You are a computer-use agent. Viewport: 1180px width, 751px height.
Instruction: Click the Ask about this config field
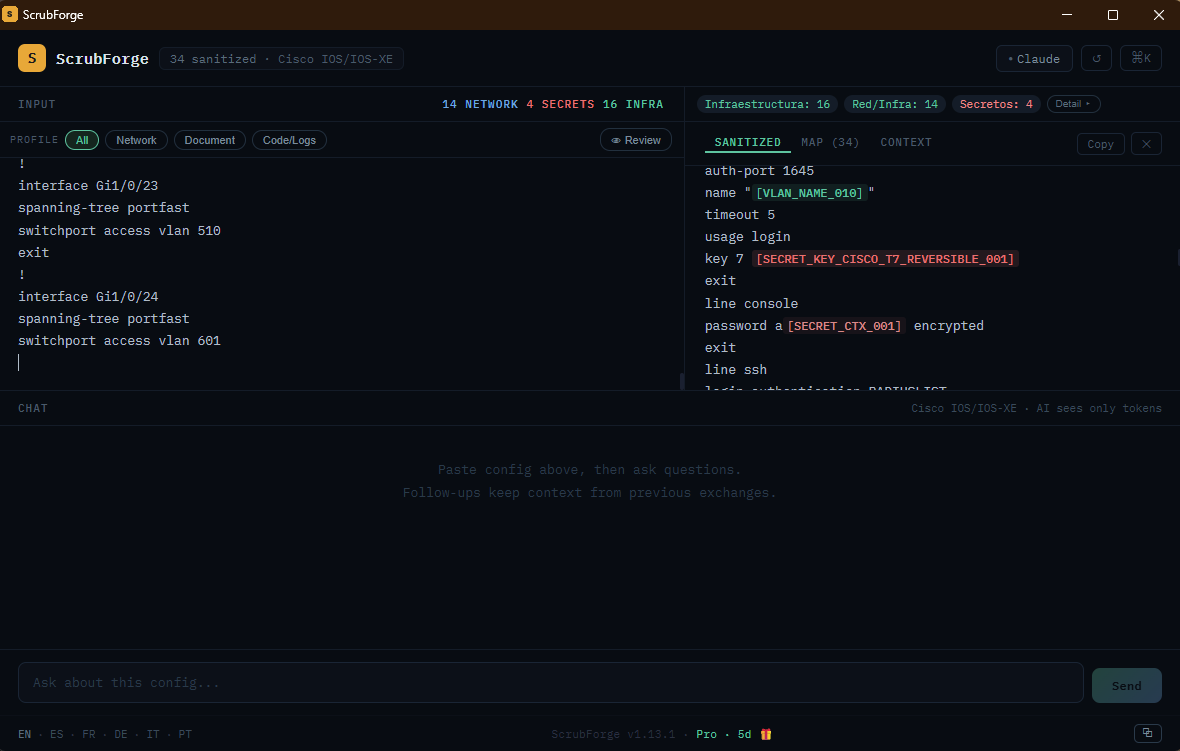pos(551,683)
